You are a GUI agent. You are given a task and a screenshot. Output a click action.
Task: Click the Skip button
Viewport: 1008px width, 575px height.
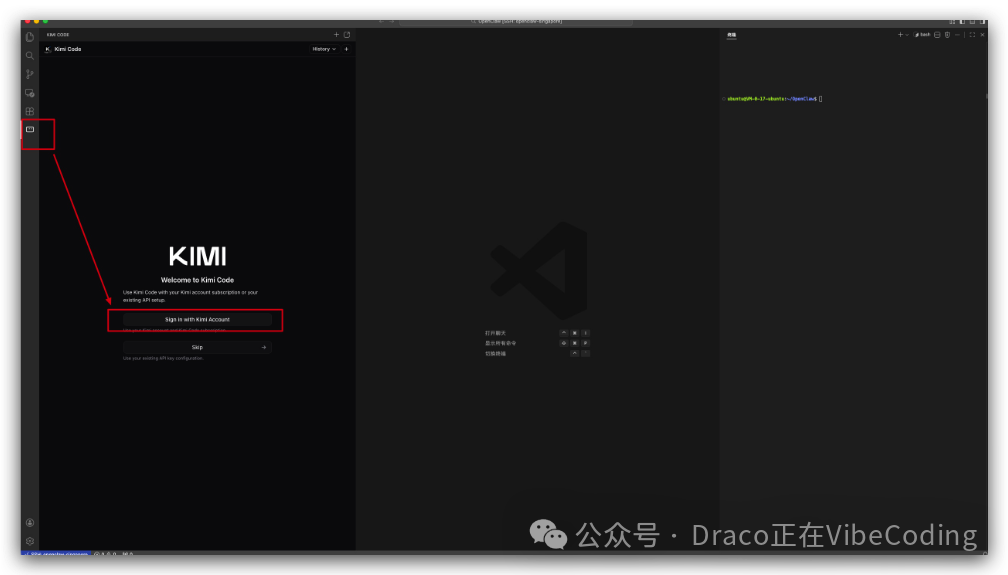(197, 347)
